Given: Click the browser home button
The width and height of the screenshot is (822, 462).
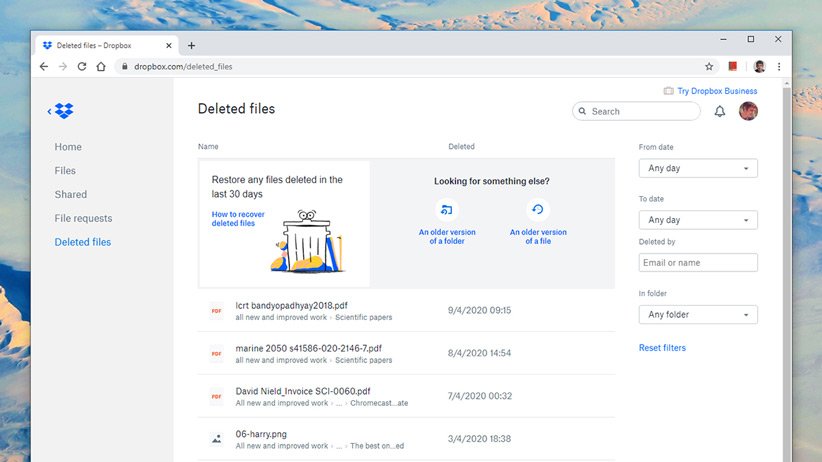Looking at the screenshot, I should 101,66.
